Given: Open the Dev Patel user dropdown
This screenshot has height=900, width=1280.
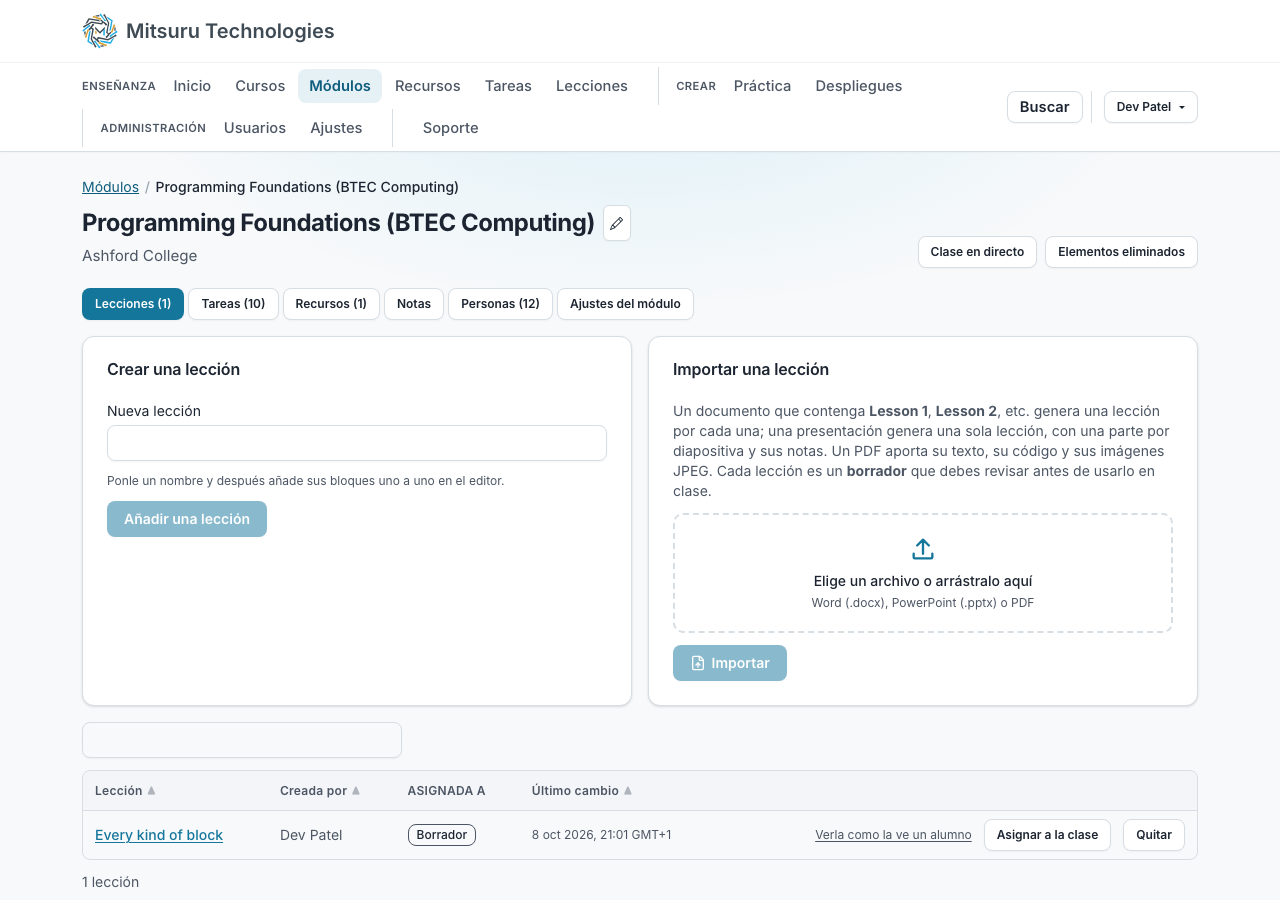Looking at the screenshot, I should coord(1151,107).
